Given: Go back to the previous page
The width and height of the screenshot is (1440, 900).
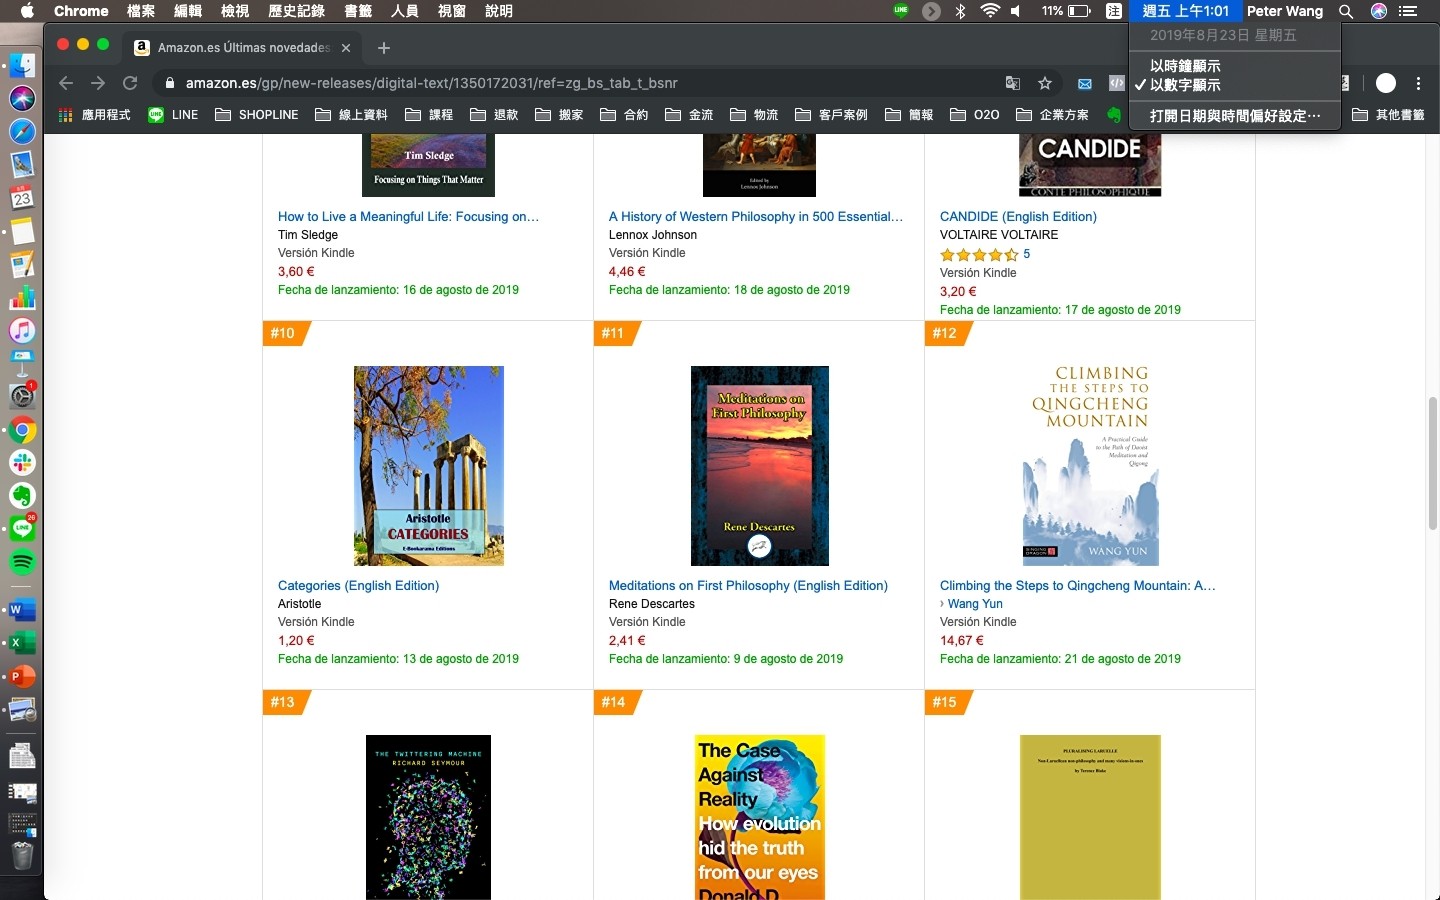Looking at the screenshot, I should [66, 83].
